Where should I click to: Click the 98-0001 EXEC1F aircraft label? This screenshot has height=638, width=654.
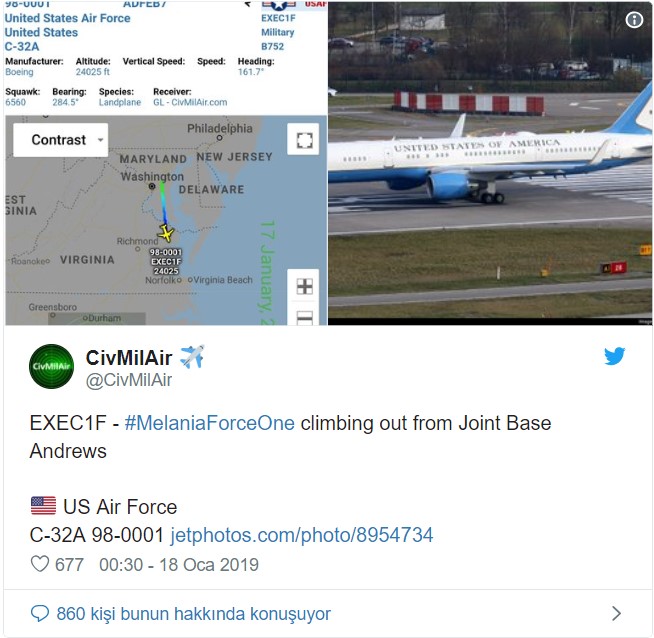(165, 261)
